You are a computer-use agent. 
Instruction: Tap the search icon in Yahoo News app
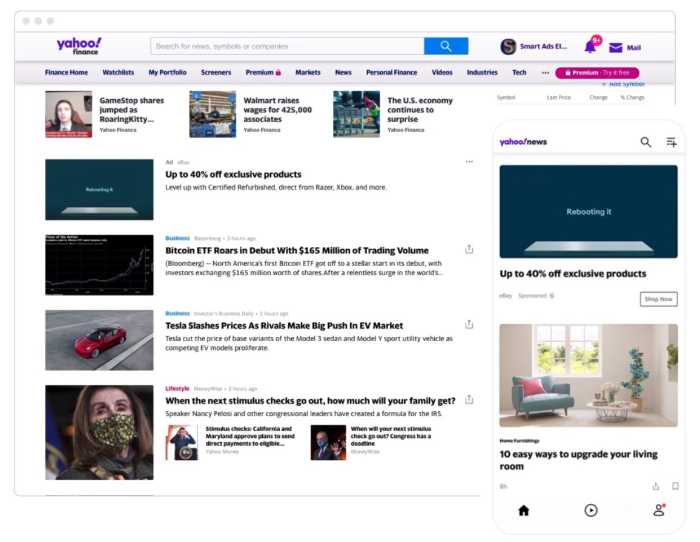tap(646, 142)
